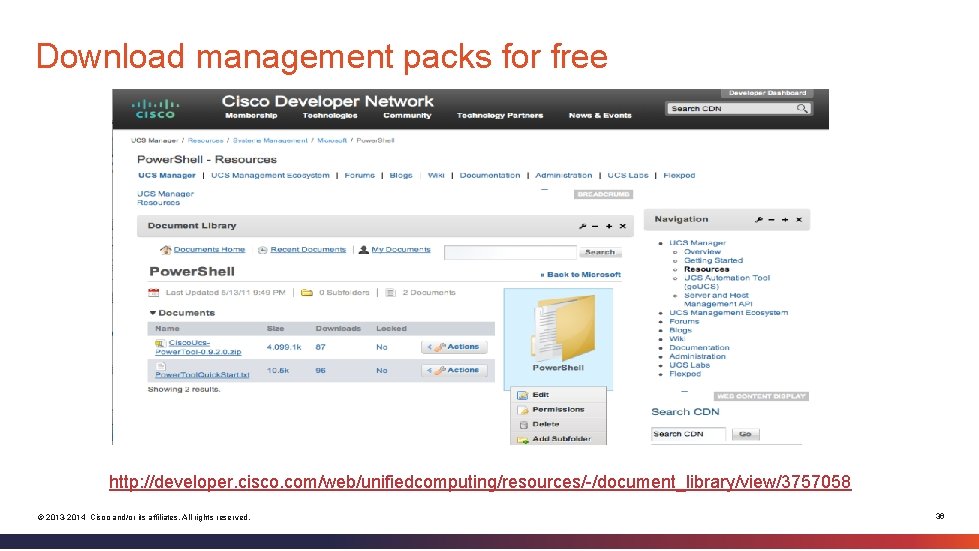
Task: Open the Membership menu in header
Action: click(x=251, y=115)
